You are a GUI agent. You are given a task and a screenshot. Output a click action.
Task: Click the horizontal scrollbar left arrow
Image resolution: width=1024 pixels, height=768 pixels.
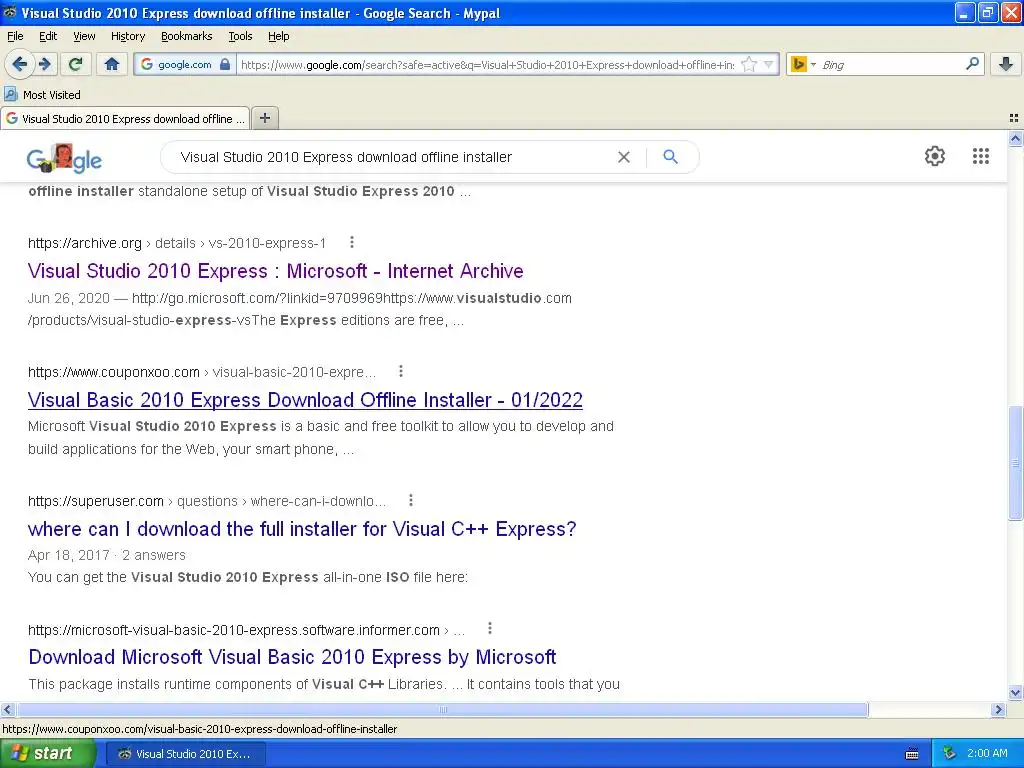click(x=7, y=709)
